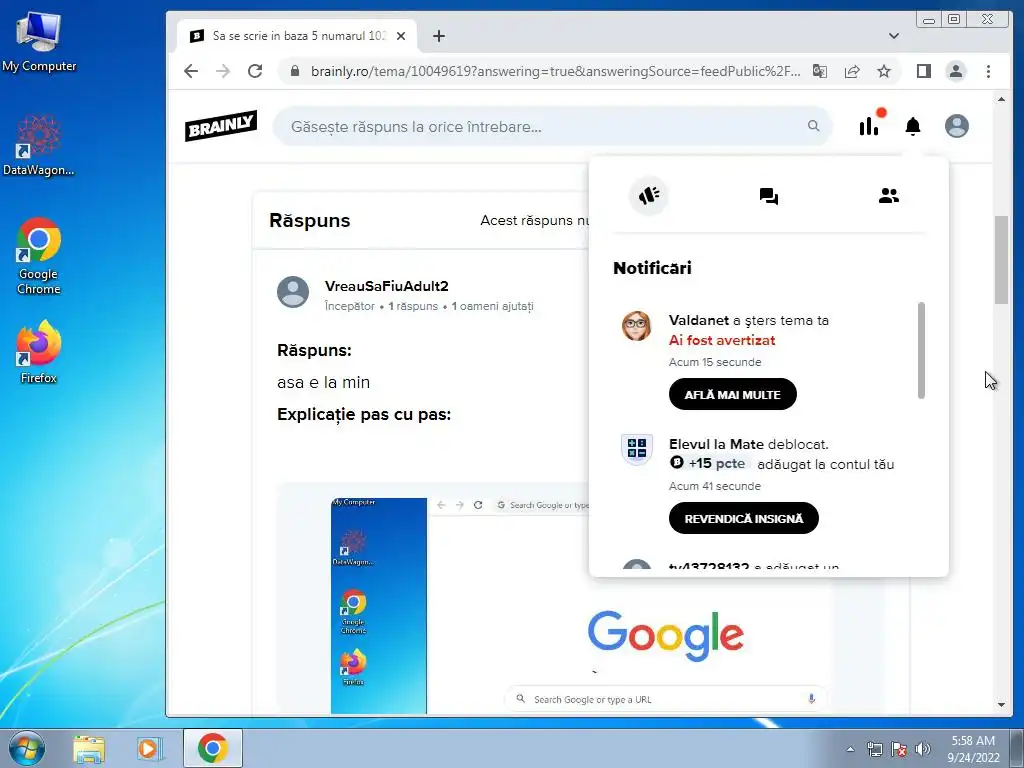Image resolution: width=1024 pixels, height=768 pixels.
Task: Open the leaderboard stats icon with red dot
Action: (871, 123)
